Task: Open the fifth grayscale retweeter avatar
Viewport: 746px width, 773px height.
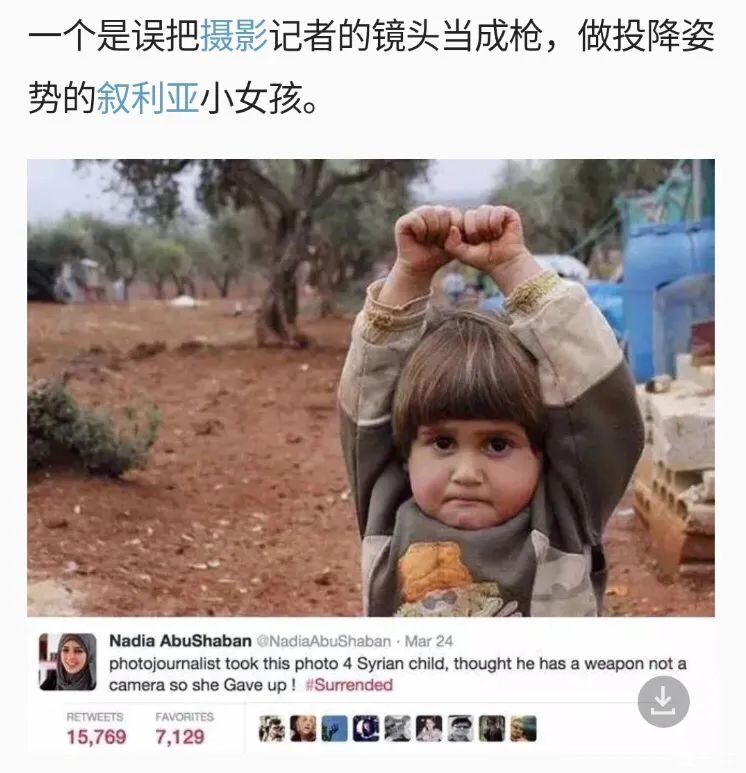Action: (397, 729)
